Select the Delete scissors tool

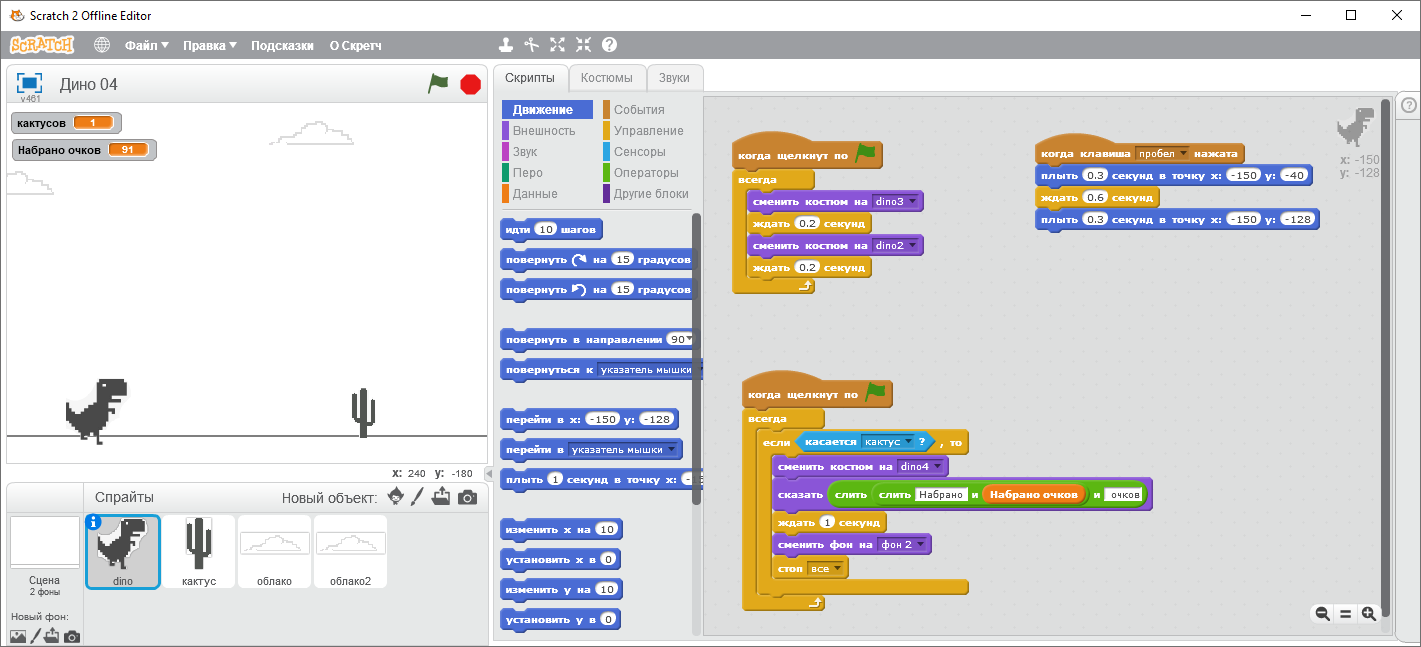click(x=532, y=45)
